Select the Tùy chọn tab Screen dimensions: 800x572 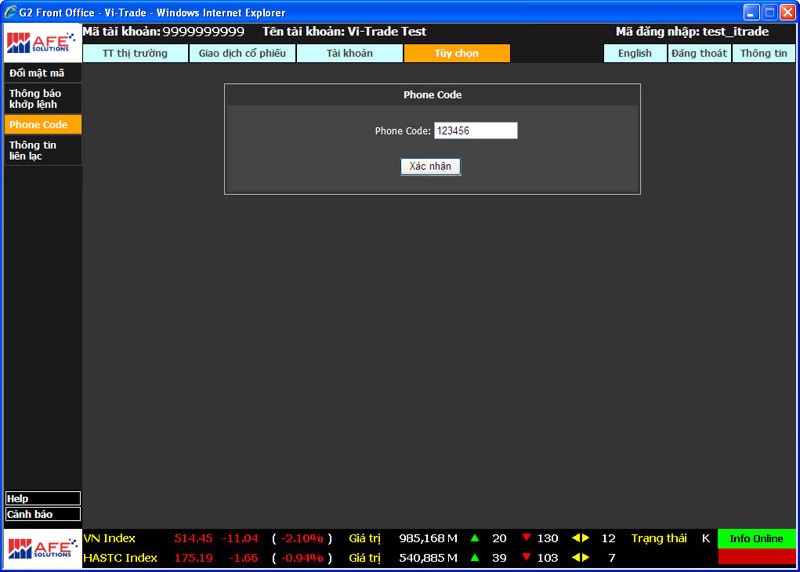456,53
